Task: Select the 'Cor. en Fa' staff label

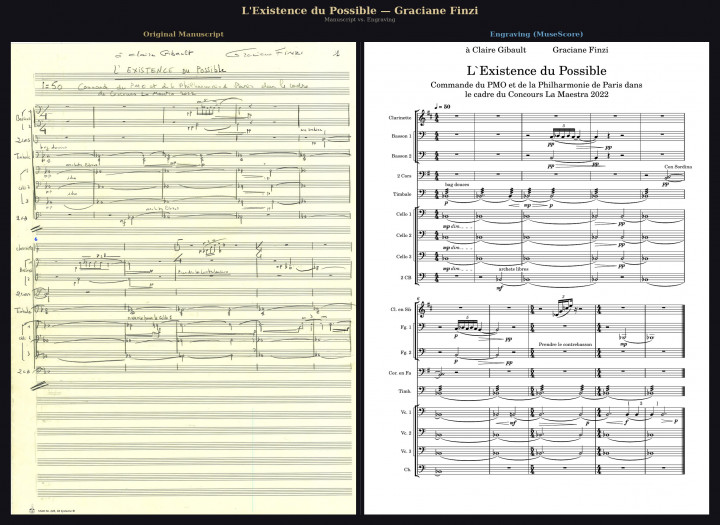Action: tap(400, 373)
